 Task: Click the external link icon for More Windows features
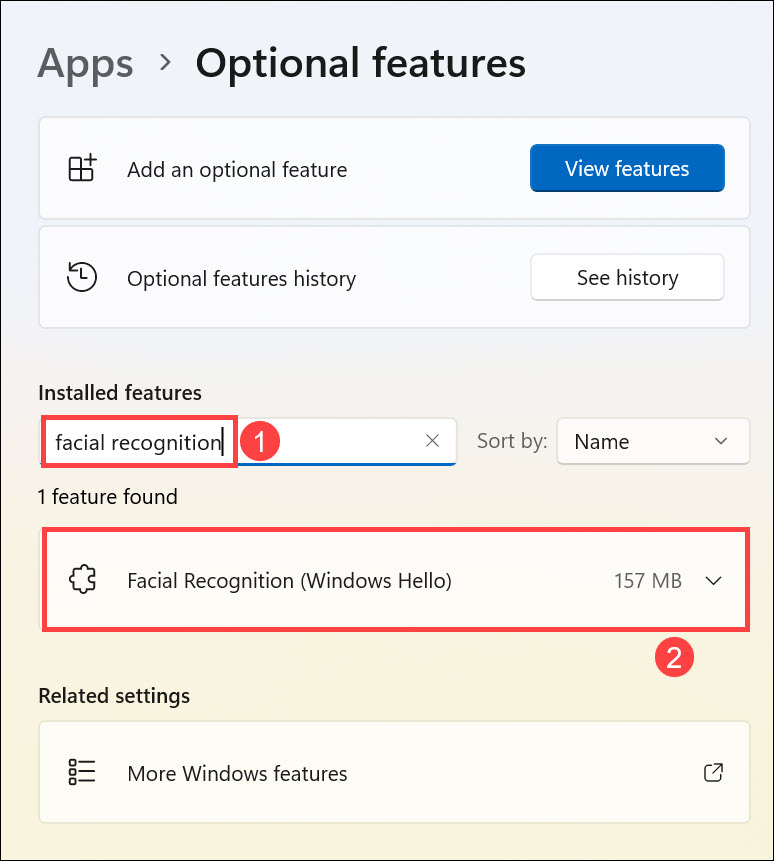(713, 773)
